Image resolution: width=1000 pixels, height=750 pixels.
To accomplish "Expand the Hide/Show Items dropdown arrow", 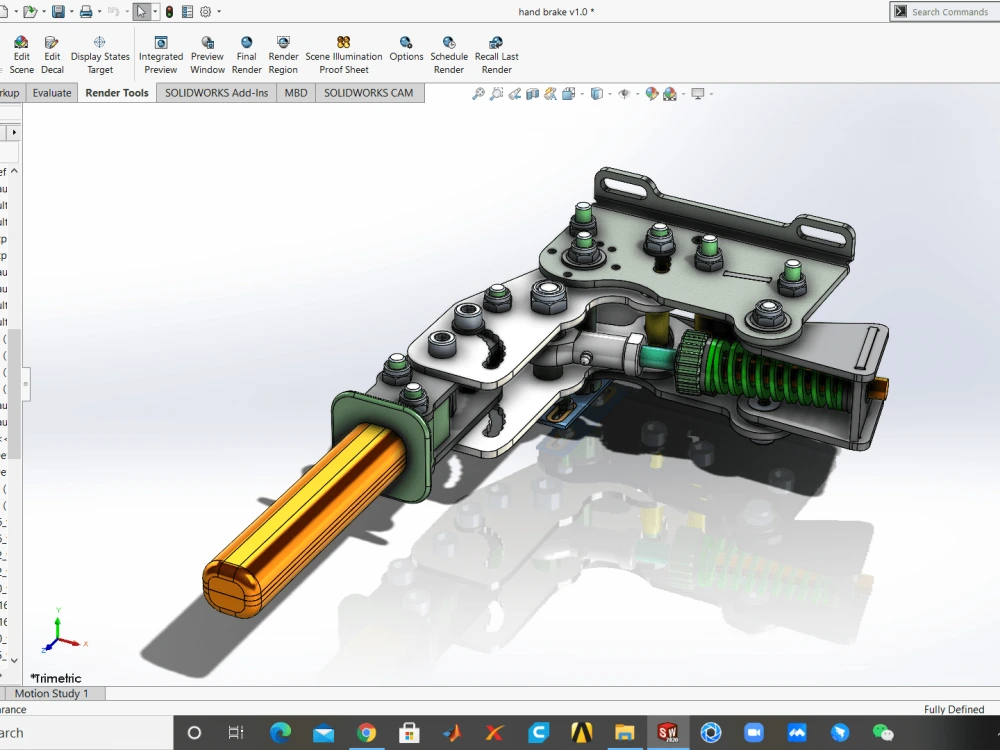I will click(637, 94).
